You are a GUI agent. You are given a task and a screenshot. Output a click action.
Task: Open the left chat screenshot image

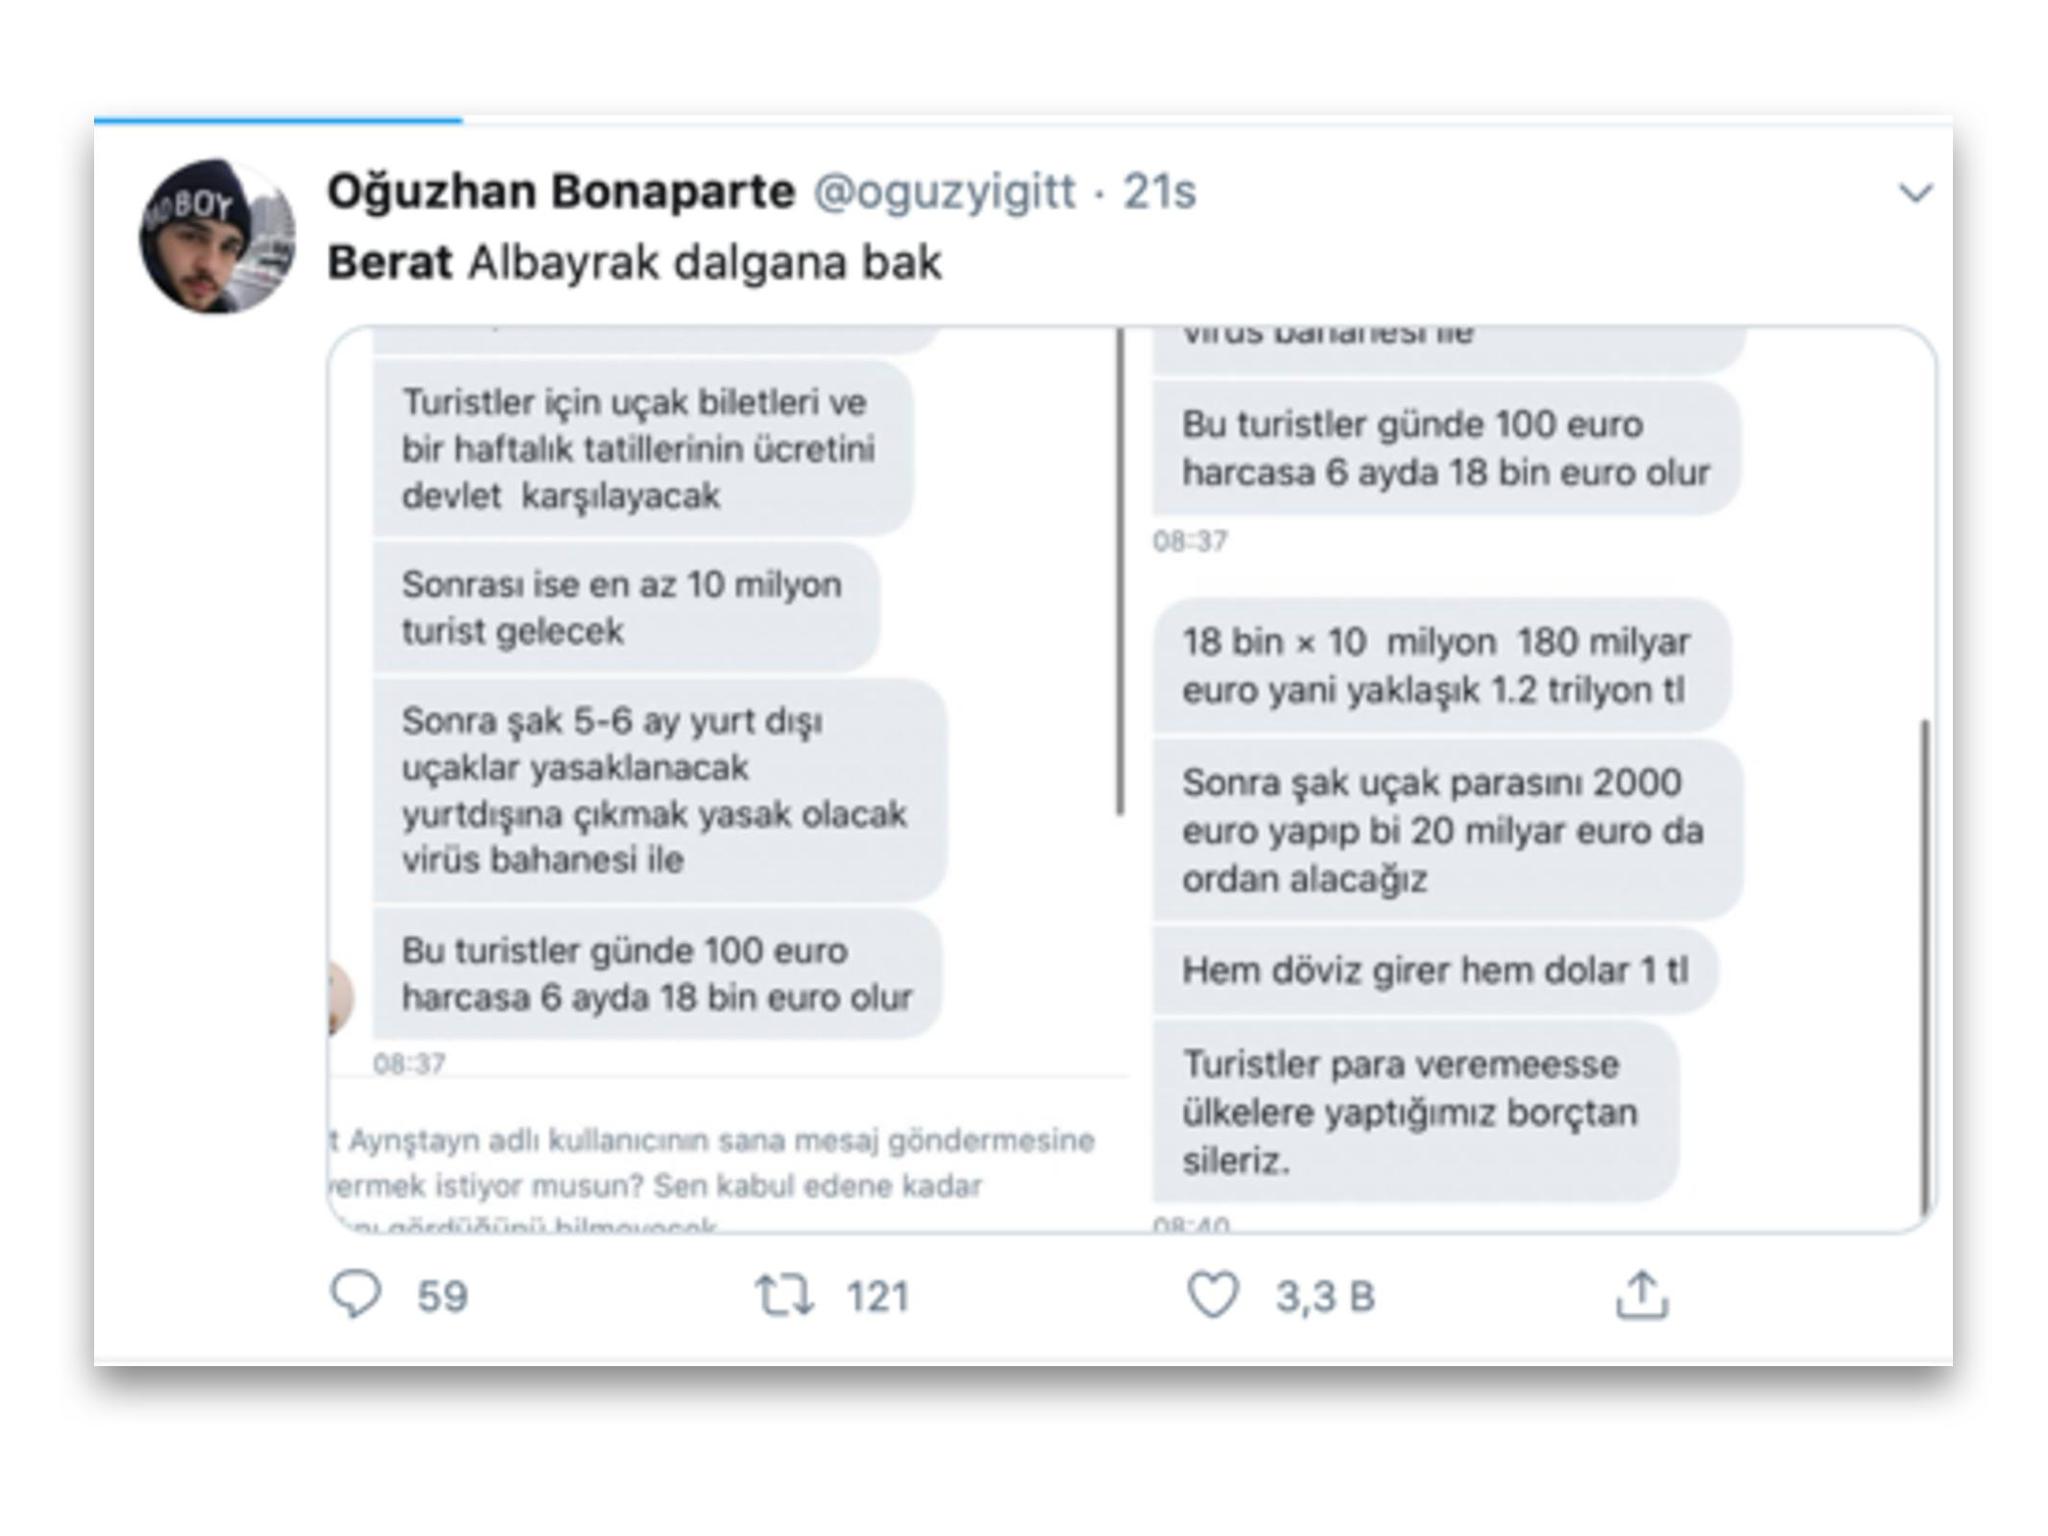(x=726, y=780)
